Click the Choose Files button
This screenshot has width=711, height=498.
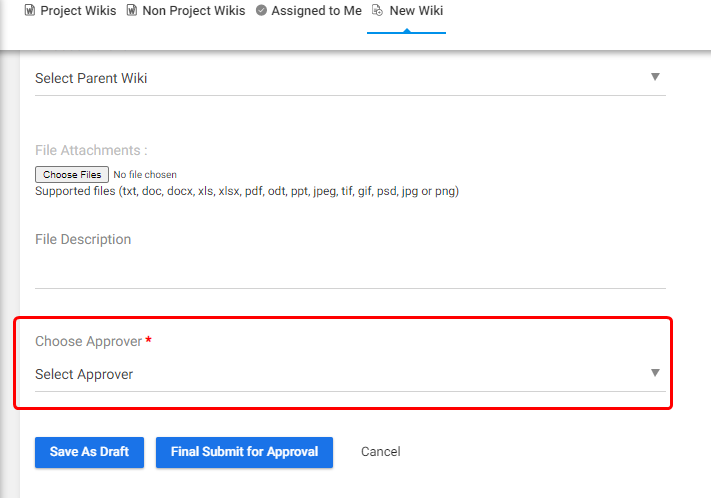72,175
